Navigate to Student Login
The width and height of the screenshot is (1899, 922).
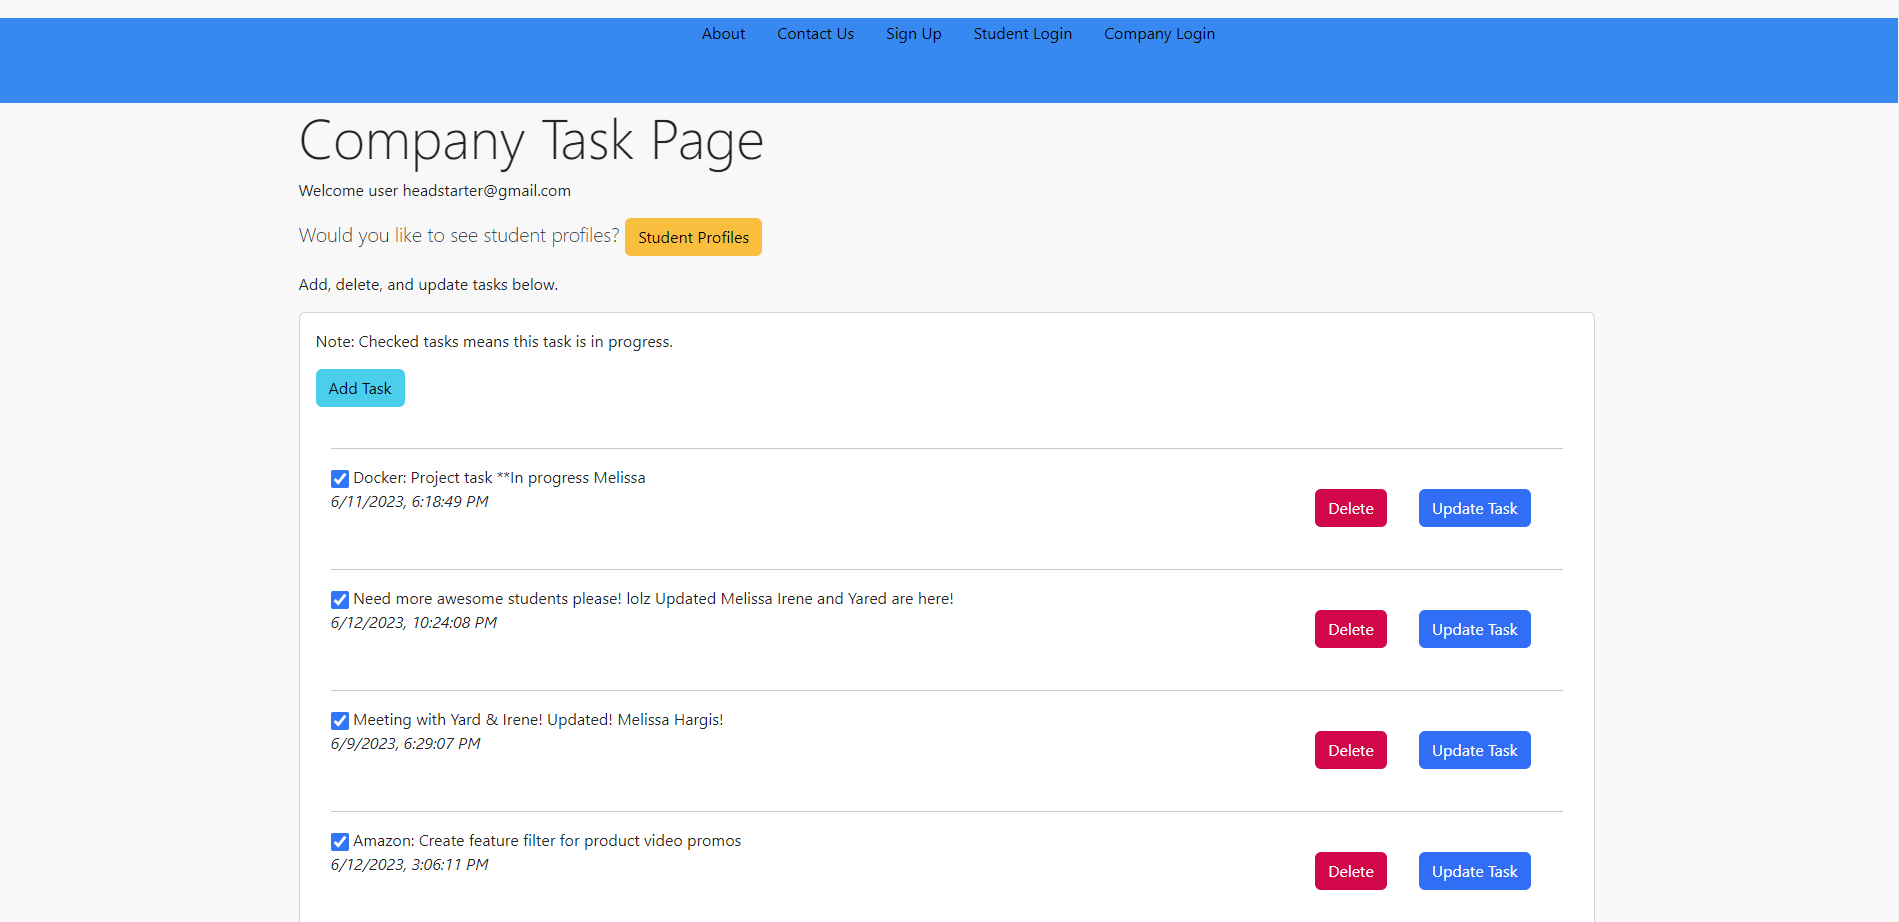(1022, 33)
